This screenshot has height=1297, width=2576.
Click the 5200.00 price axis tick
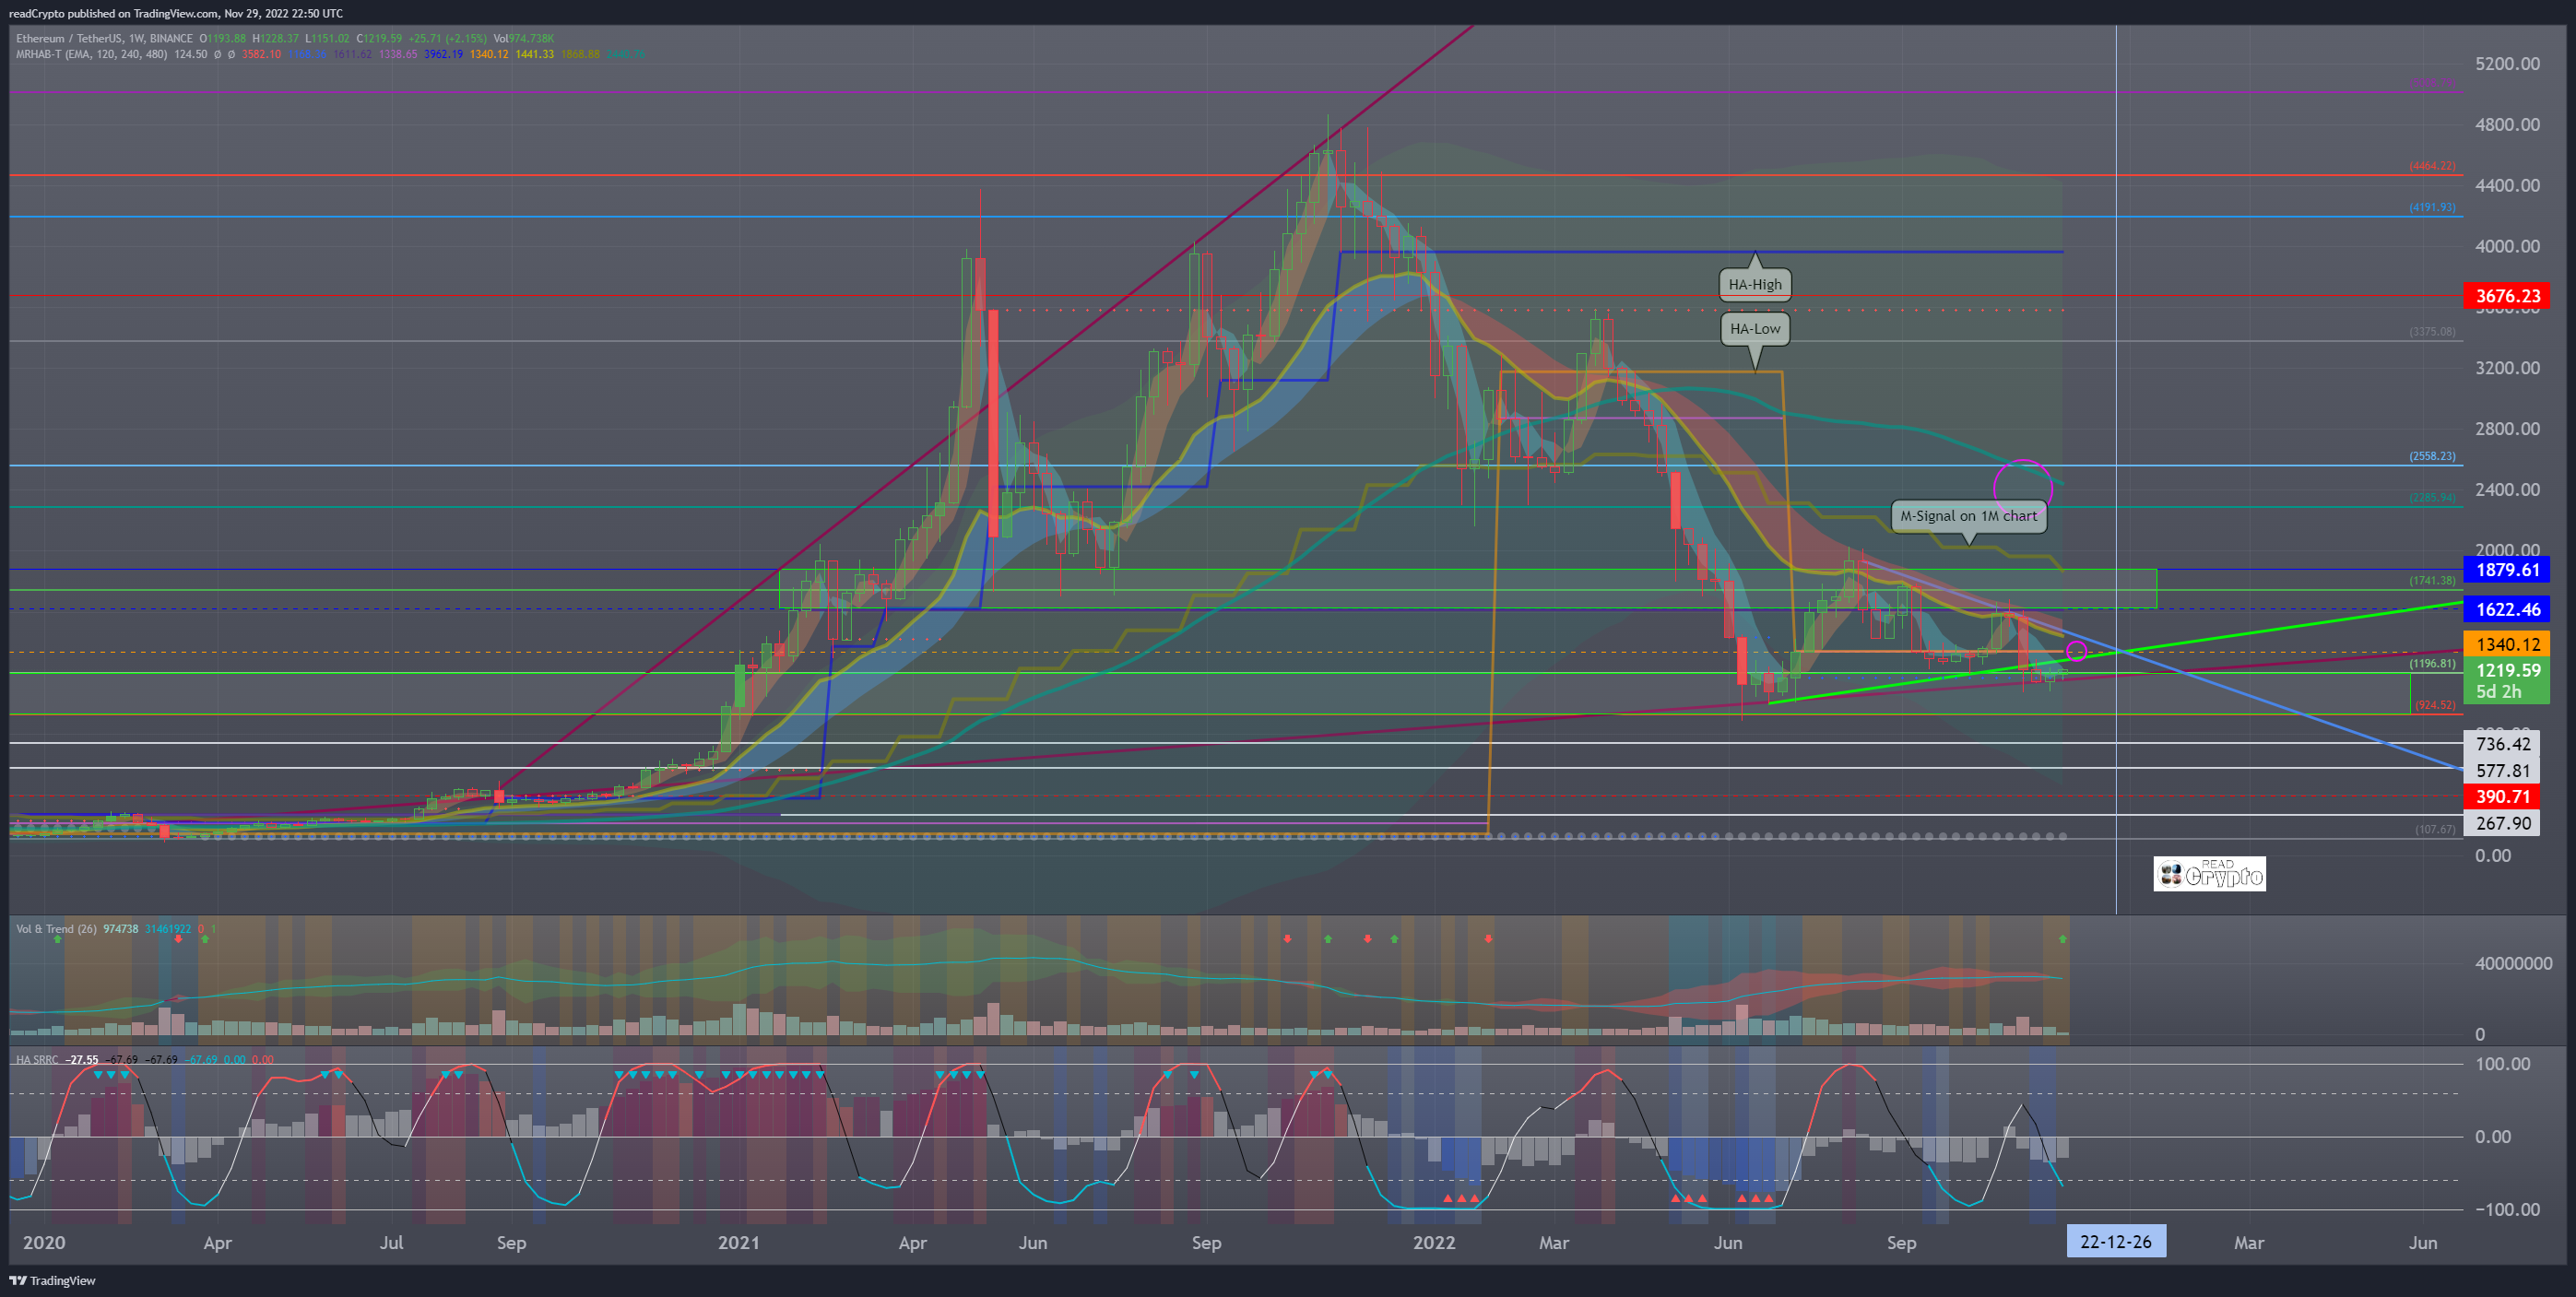pos(2507,64)
